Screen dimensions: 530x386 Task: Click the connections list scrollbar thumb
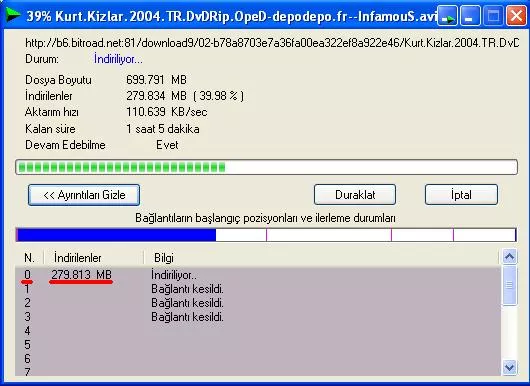click(x=509, y=285)
